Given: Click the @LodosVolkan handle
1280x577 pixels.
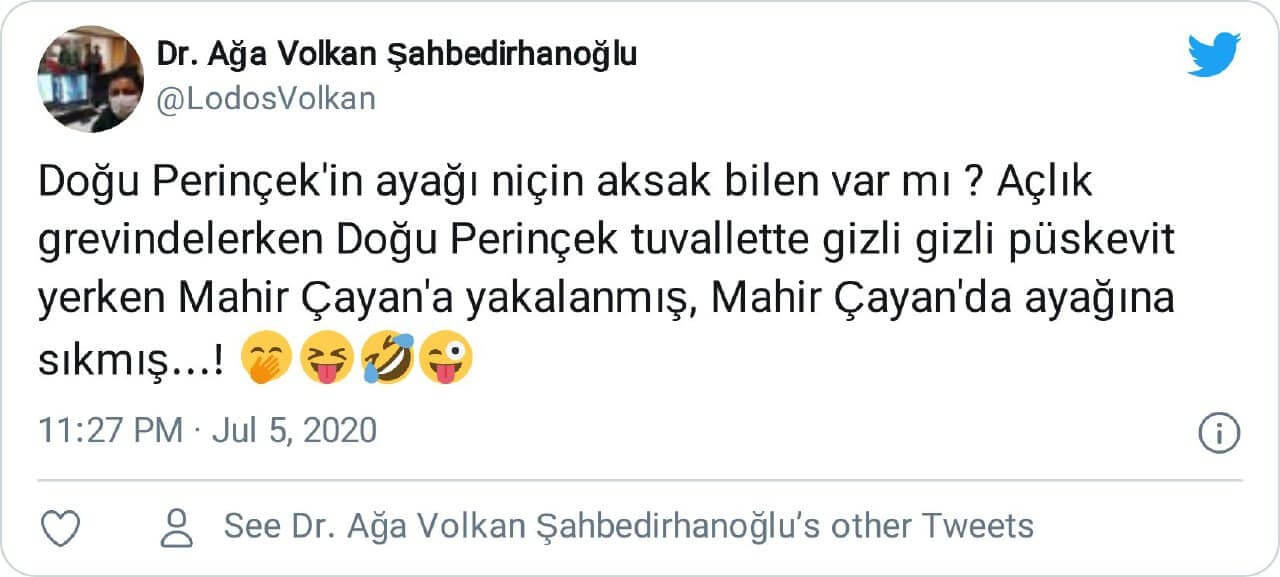Looking at the screenshot, I should (x=266, y=99).
